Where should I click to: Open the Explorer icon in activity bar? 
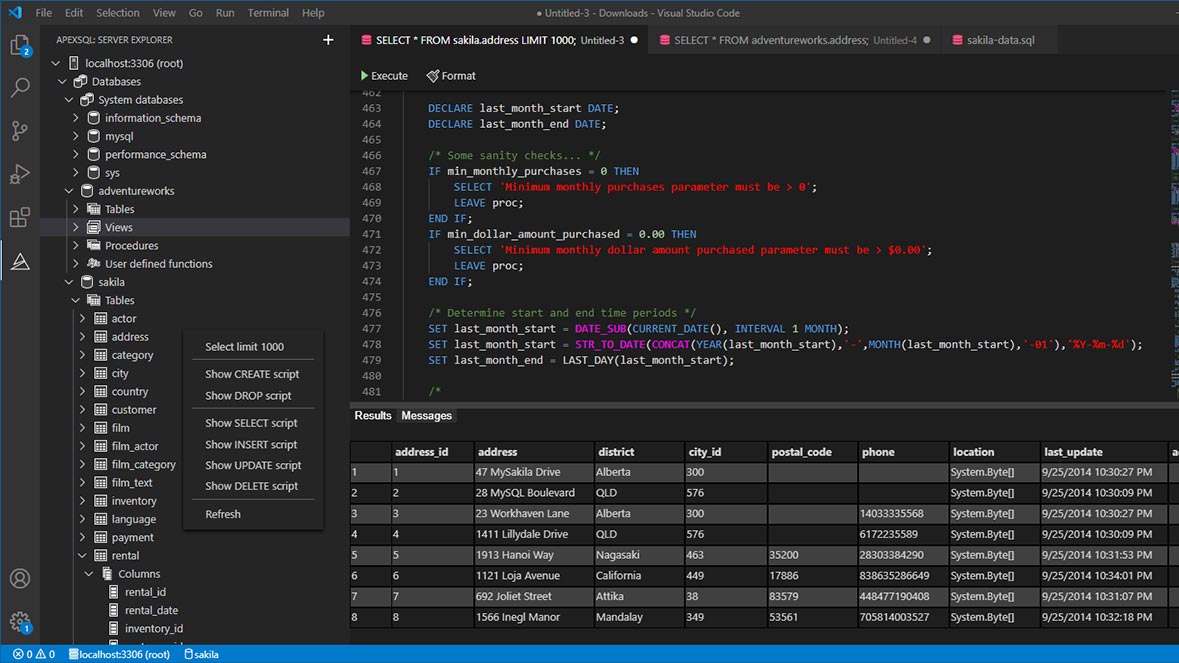(21, 46)
